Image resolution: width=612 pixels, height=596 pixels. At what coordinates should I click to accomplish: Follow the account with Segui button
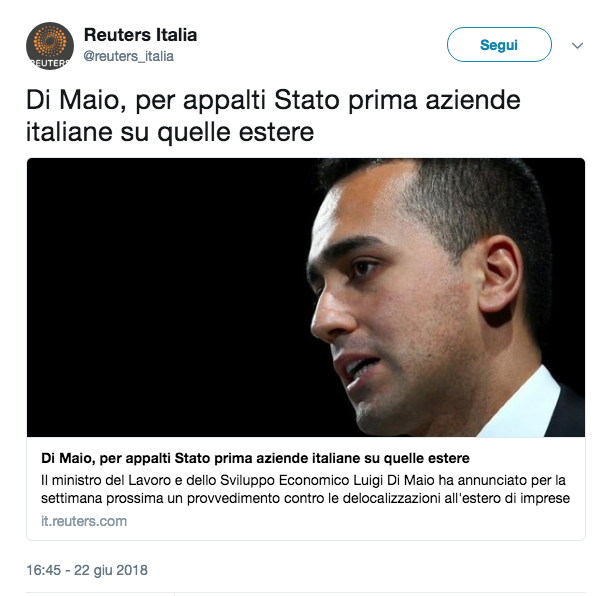[499, 44]
